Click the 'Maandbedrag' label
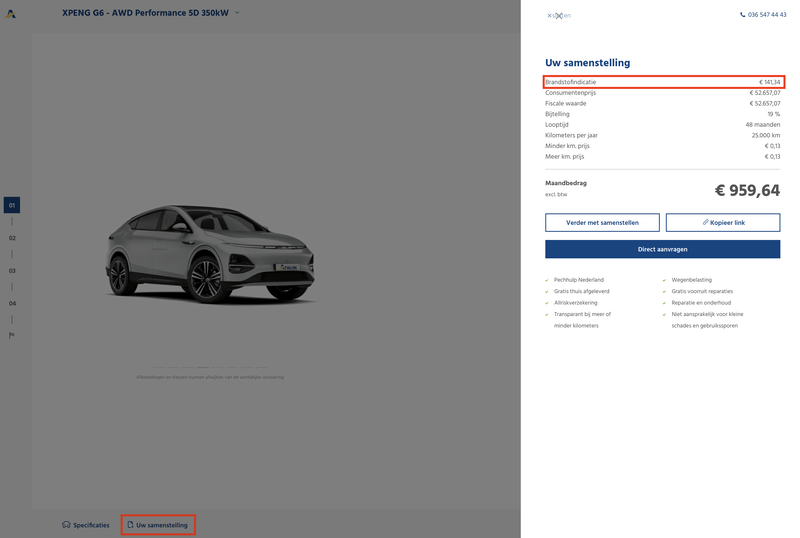 [x=565, y=183]
